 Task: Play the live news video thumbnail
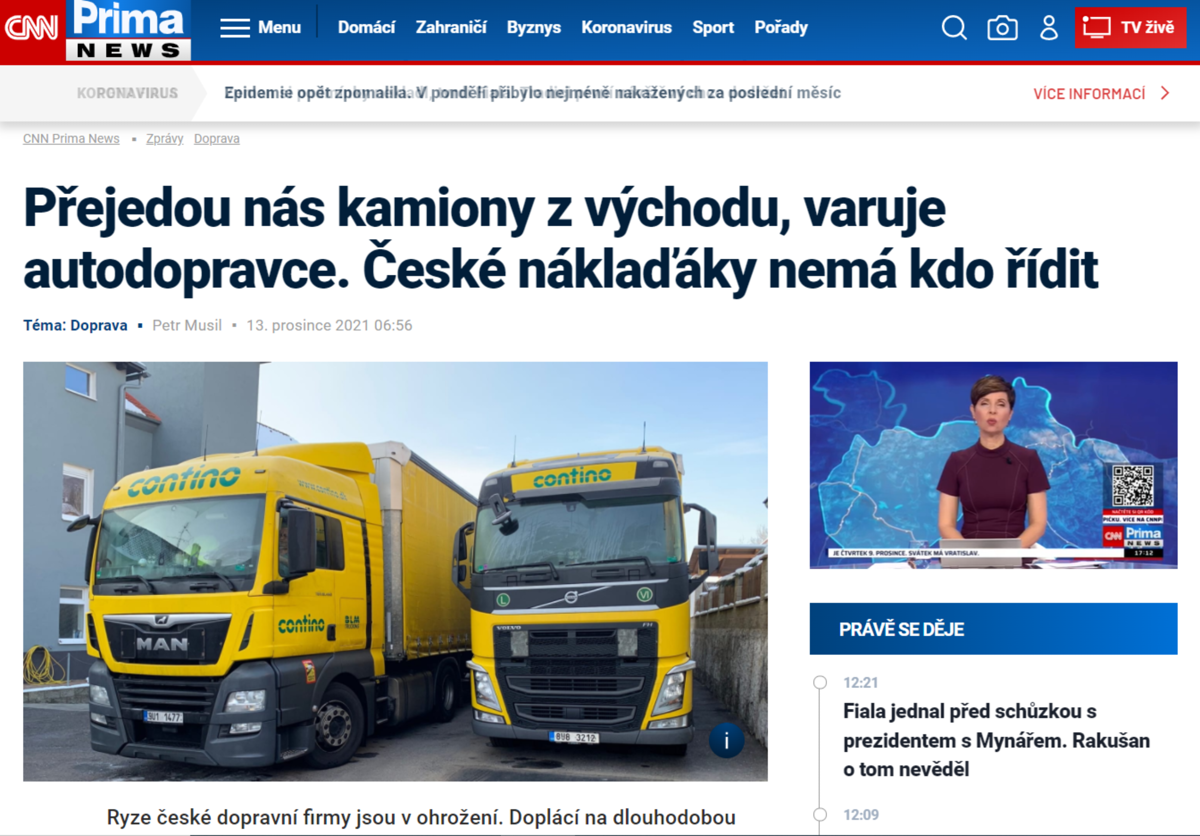[994, 465]
